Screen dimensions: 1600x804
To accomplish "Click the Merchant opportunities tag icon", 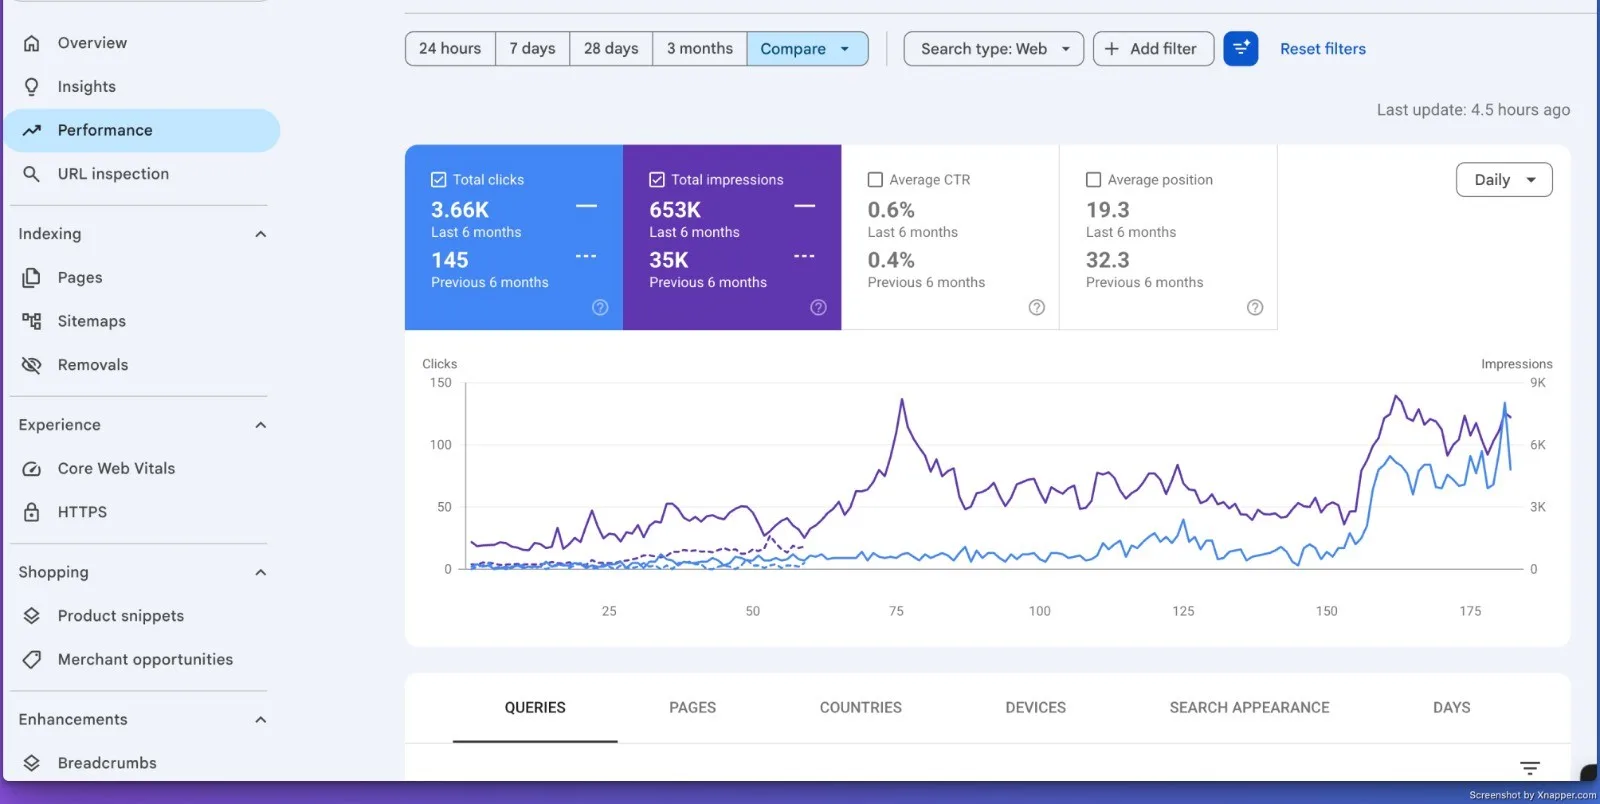I will pyautogui.click(x=32, y=660).
